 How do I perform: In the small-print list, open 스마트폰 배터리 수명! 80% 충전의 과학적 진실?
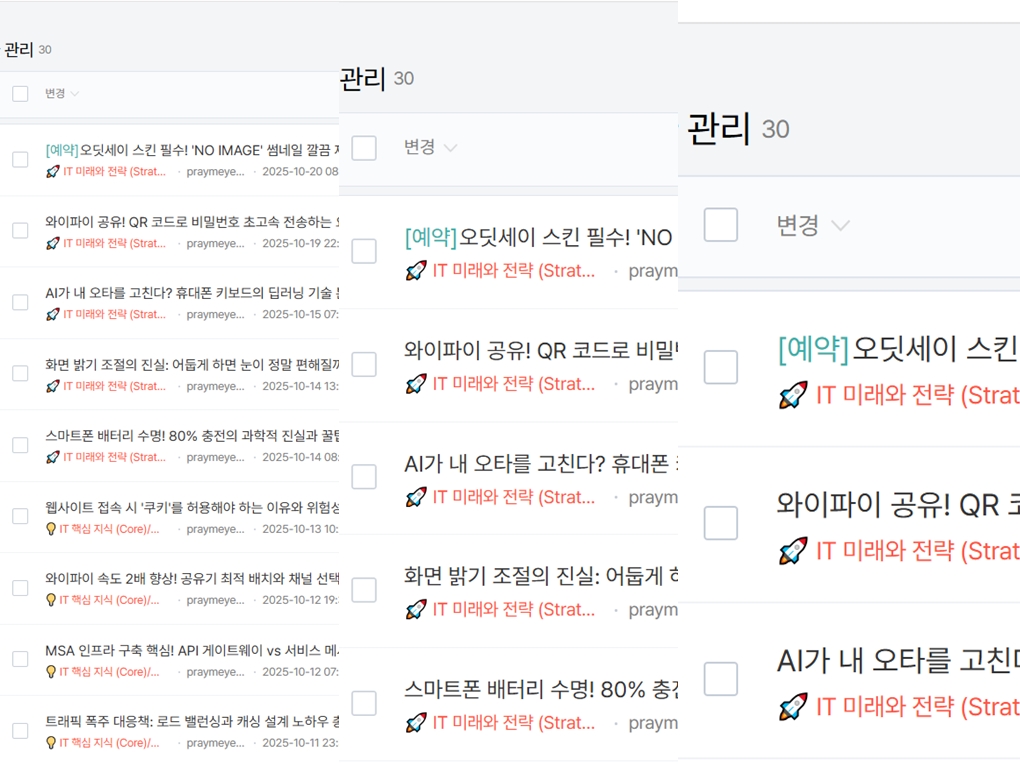(193, 436)
